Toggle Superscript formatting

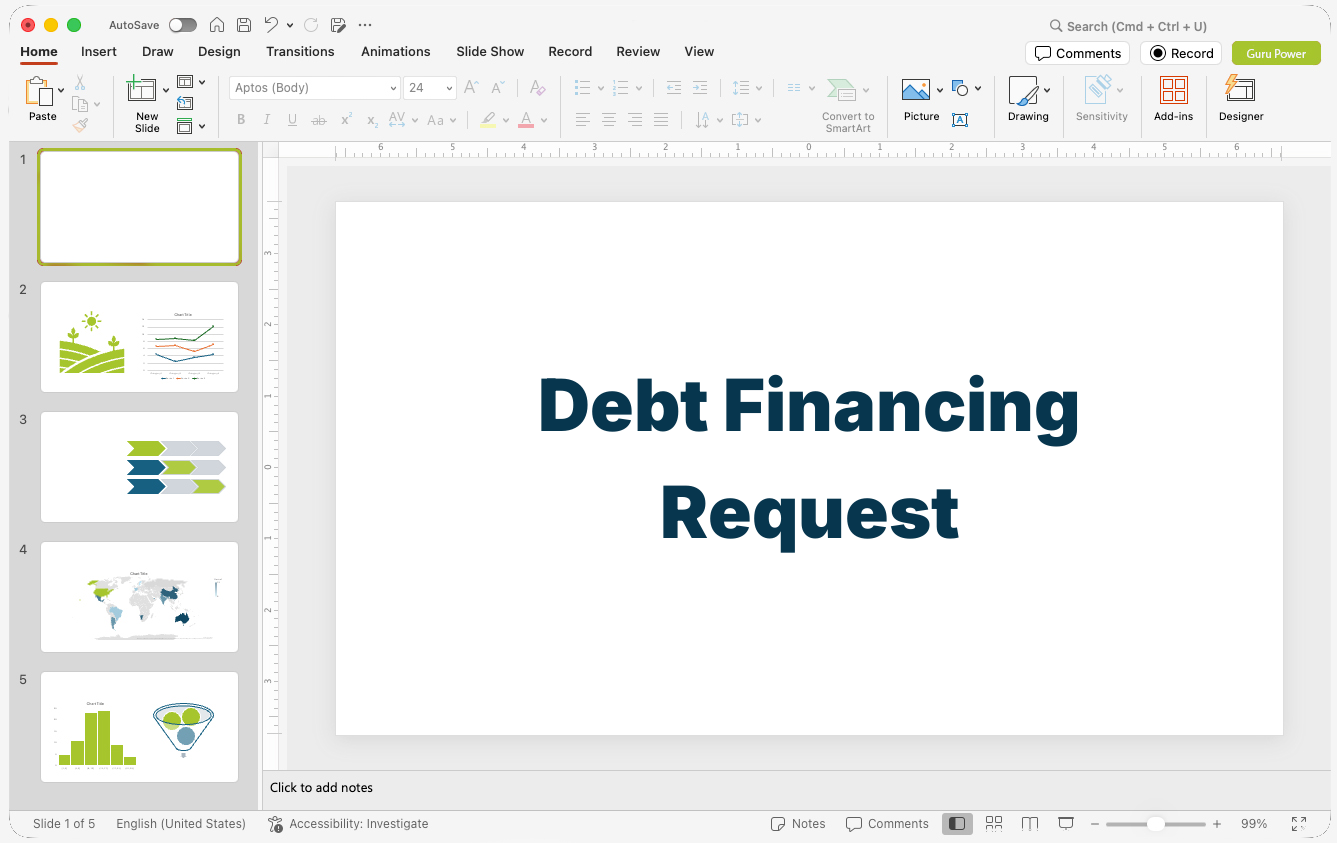(346, 120)
